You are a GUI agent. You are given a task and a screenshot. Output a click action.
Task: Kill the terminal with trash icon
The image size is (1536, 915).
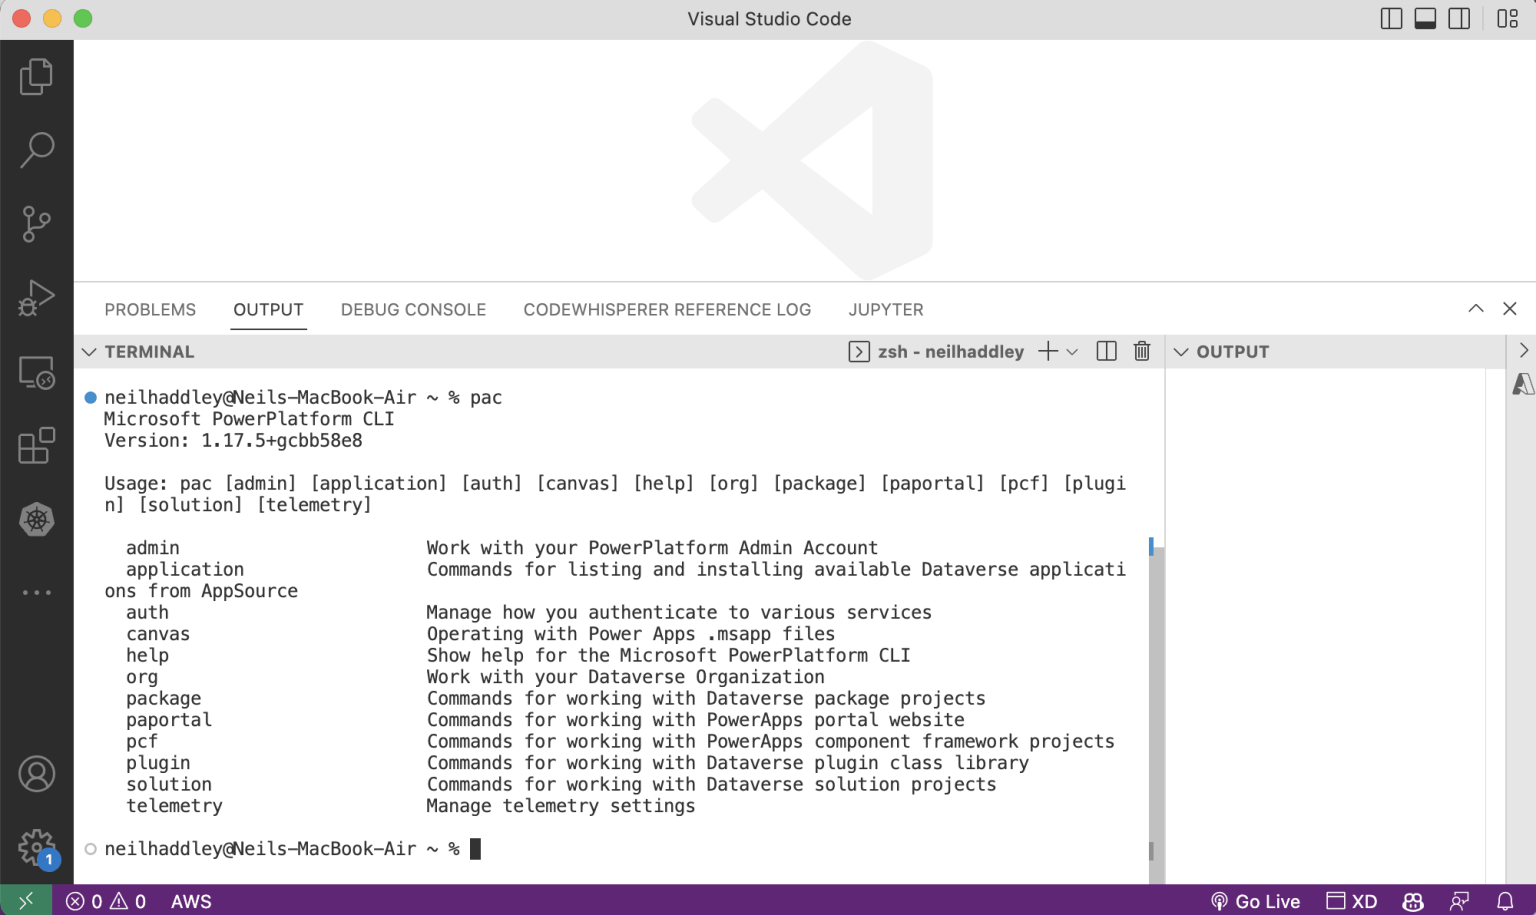1142,351
